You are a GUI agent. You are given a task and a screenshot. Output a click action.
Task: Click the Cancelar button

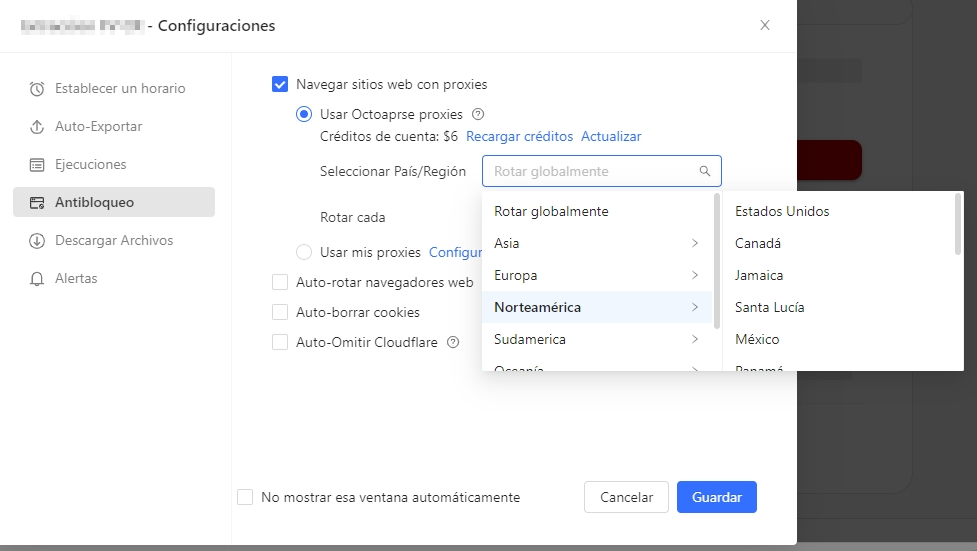tap(626, 497)
